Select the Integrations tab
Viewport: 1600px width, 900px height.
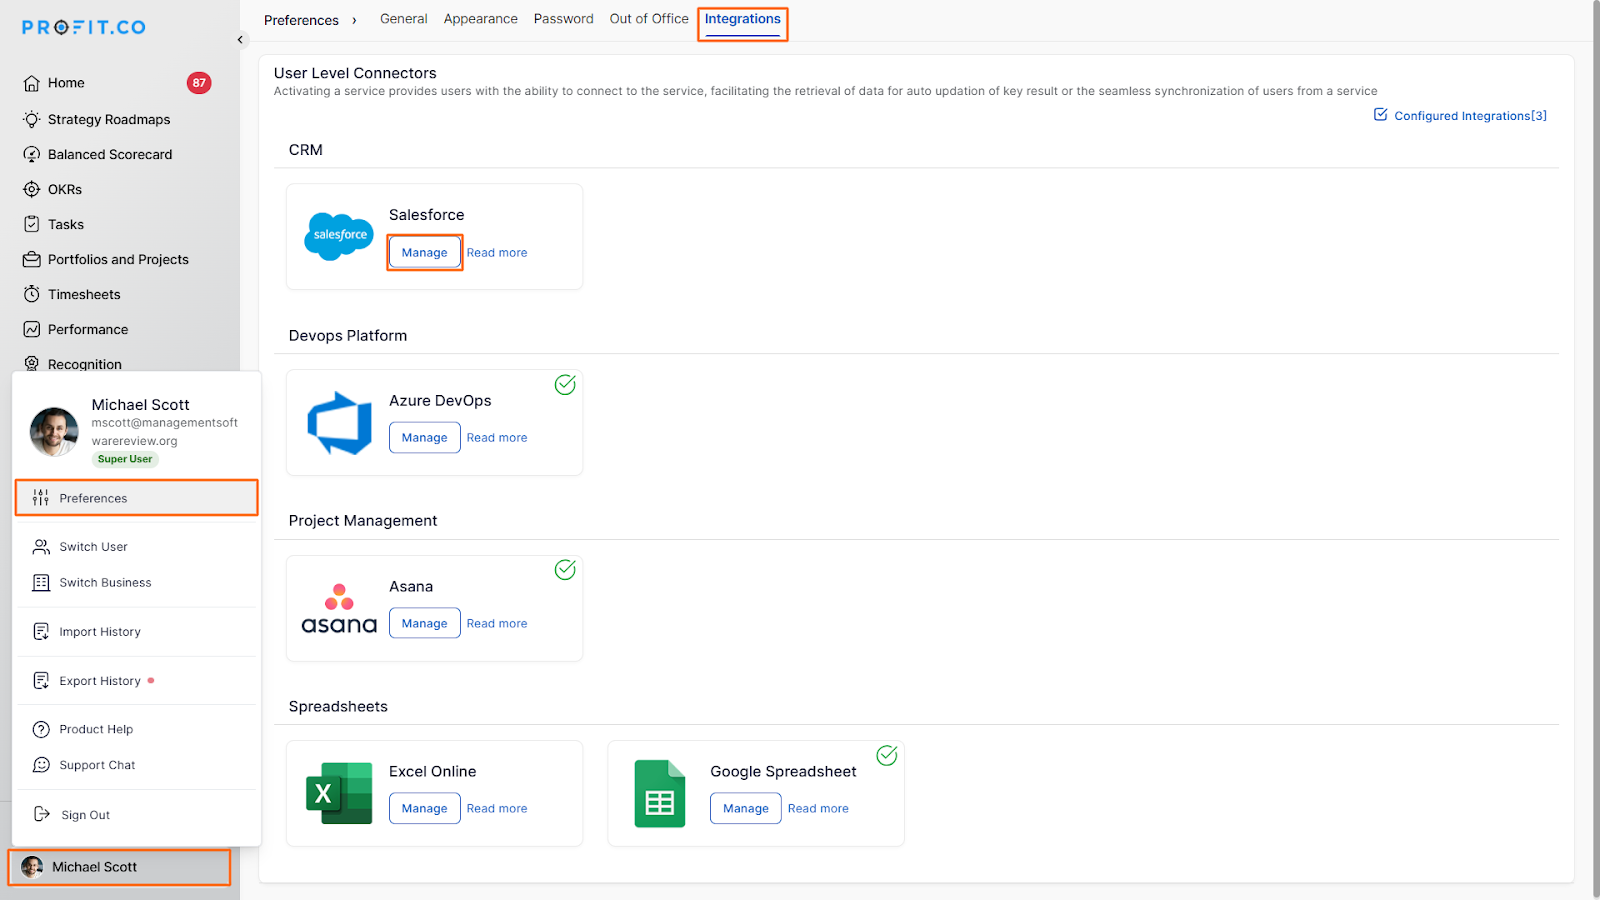click(x=743, y=19)
